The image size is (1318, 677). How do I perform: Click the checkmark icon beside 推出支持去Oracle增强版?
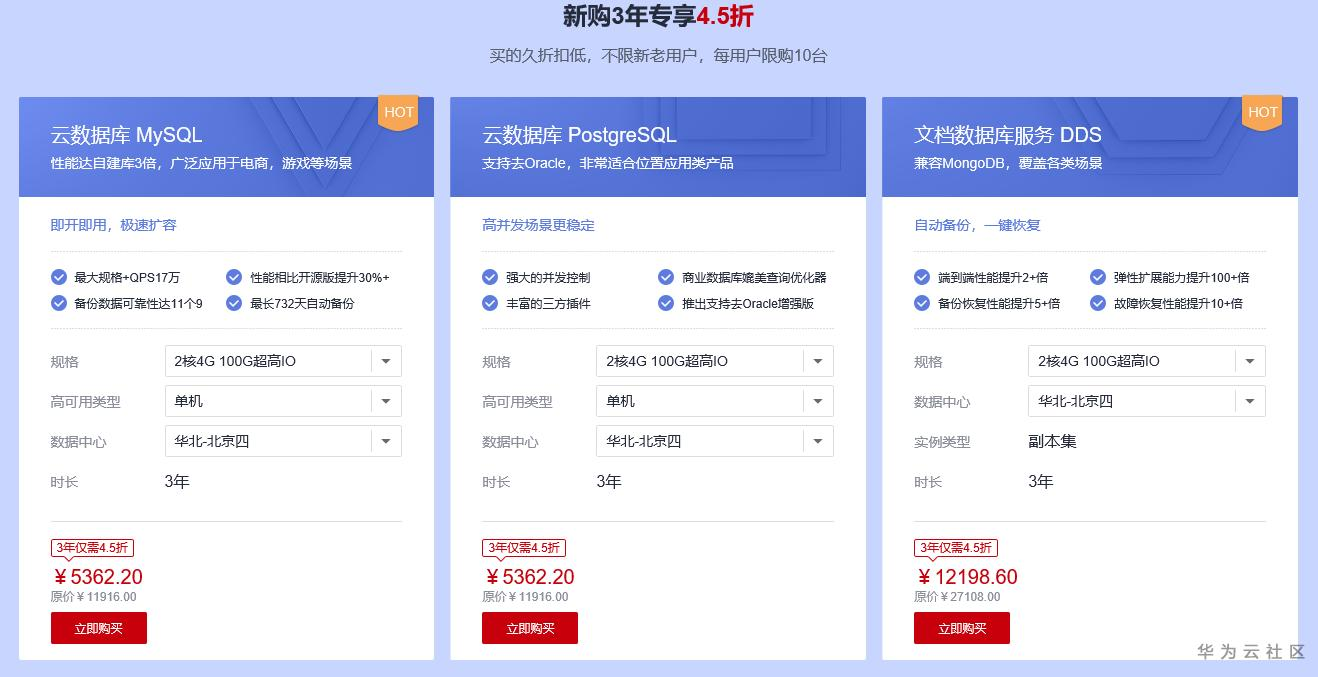tap(665, 303)
